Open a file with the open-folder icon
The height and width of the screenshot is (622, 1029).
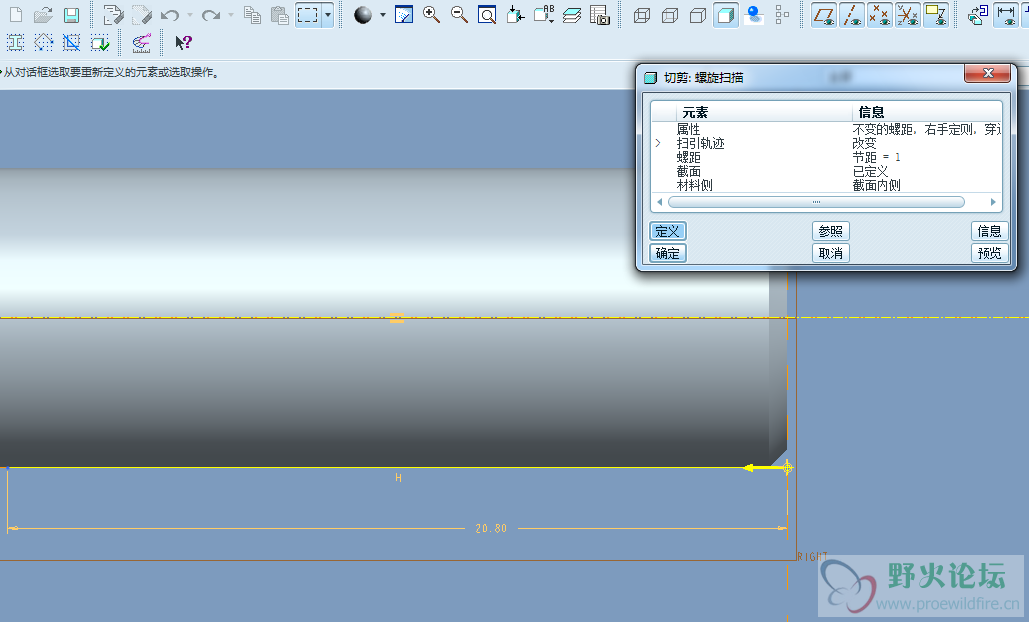43,14
